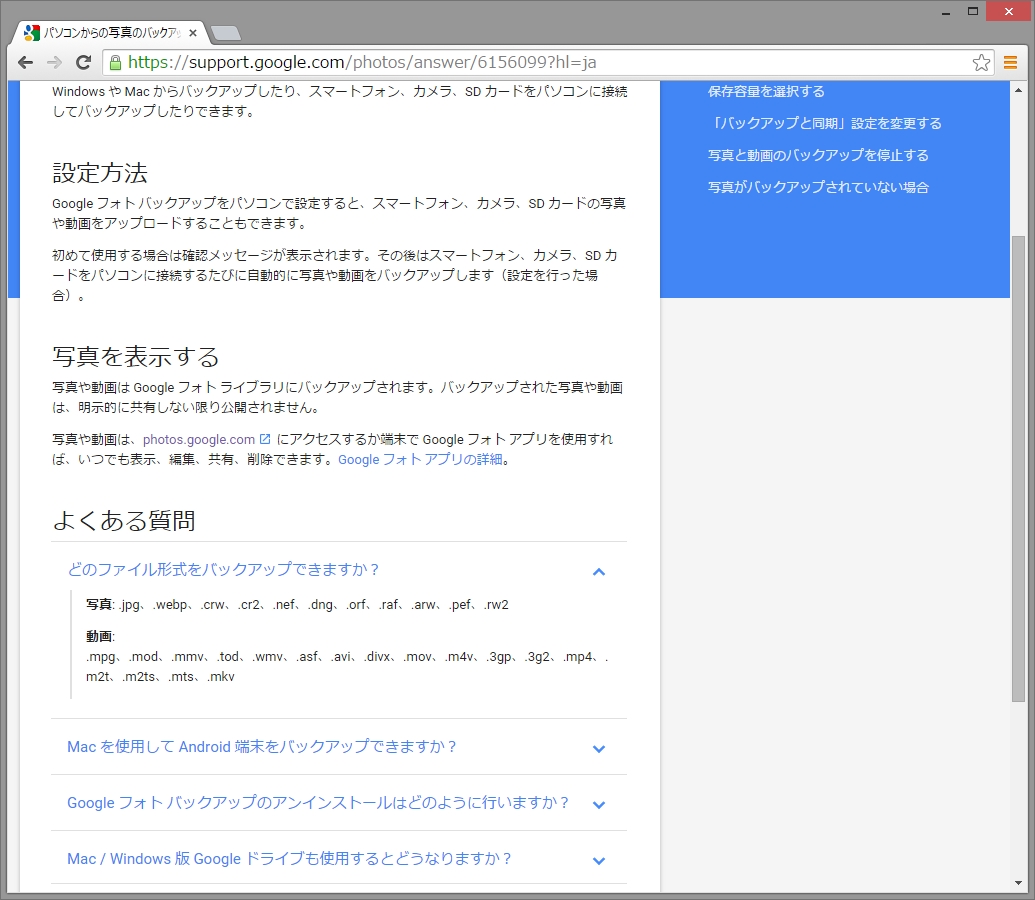Image resolution: width=1035 pixels, height=900 pixels.
Task: Click chevron beside Google ドライブ question
Action: 599,861
